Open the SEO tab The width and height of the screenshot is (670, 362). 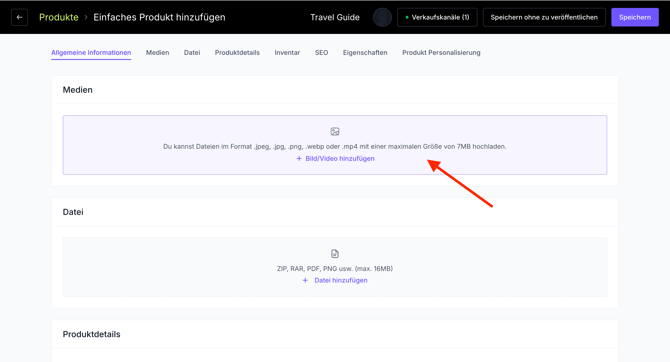pos(321,53)
